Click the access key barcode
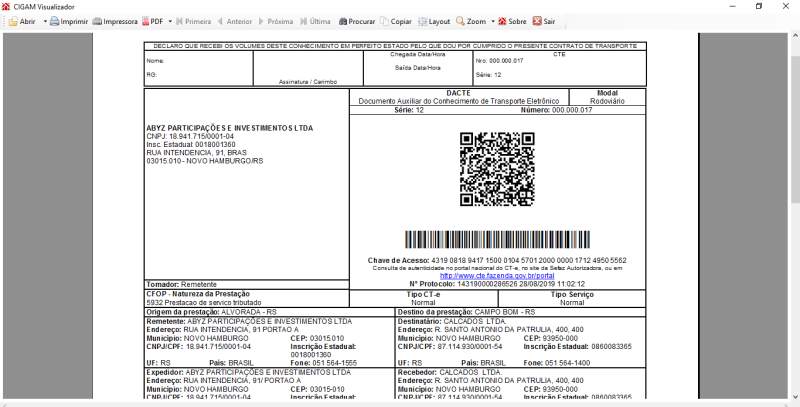Screen dimensions: 800x407 (x=497, y=239)
